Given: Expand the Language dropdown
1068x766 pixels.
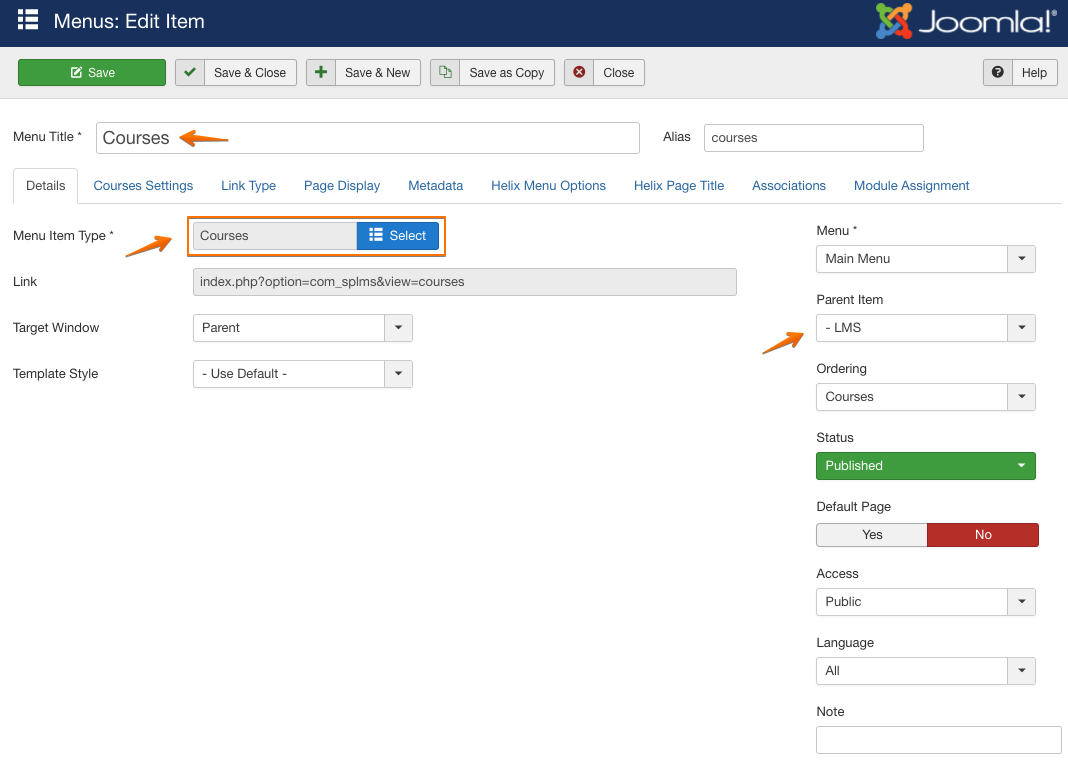Looking at the screenshot, I should [926, 671].
